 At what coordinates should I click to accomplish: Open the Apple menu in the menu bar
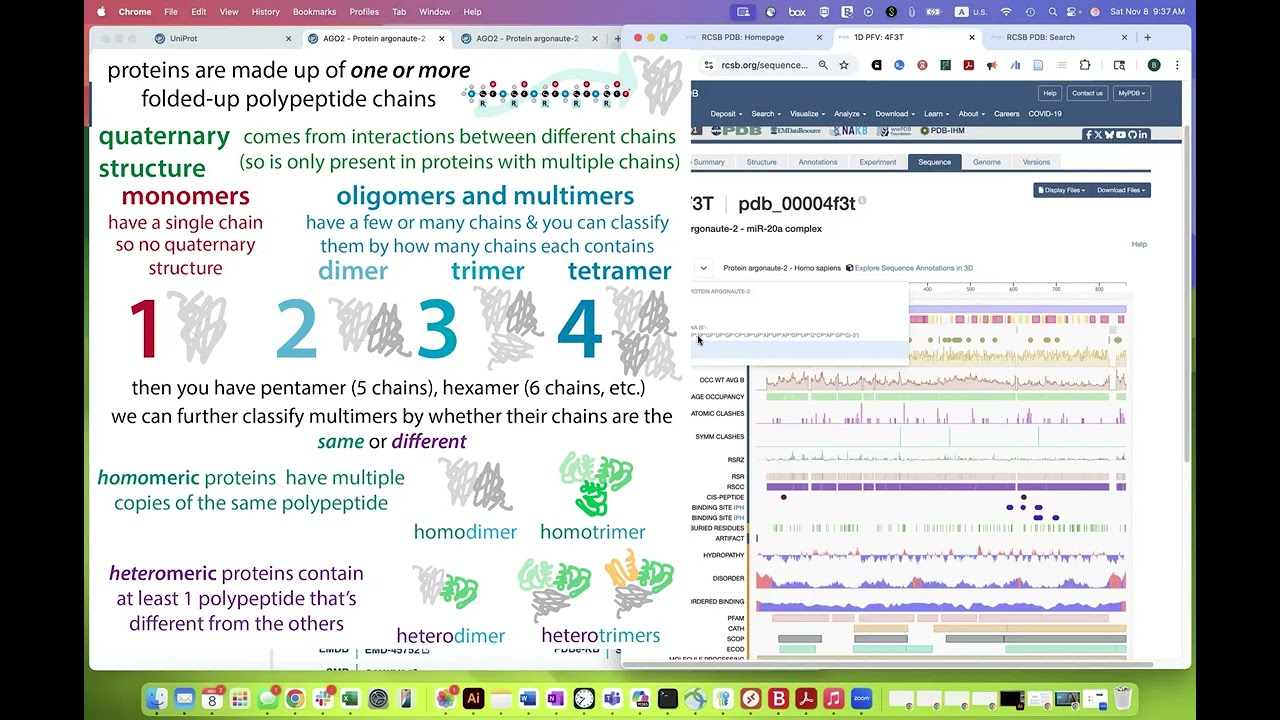click(x=101, y=12)
